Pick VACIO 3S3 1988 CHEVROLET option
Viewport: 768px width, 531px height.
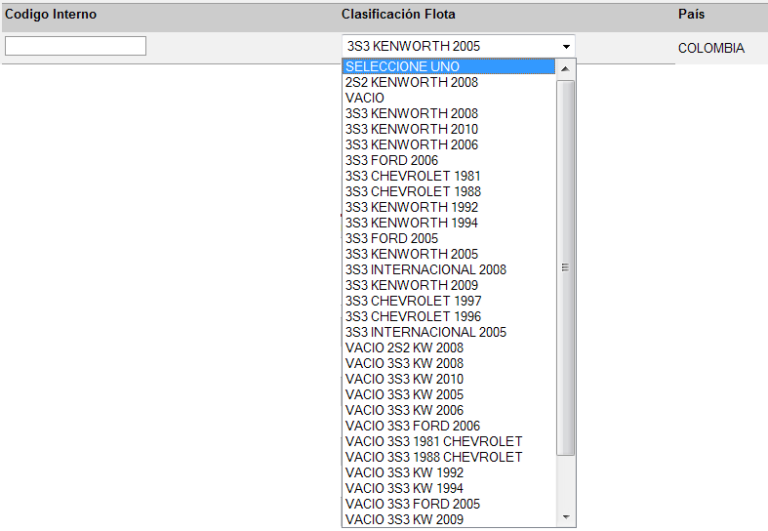tap(433, 457)
